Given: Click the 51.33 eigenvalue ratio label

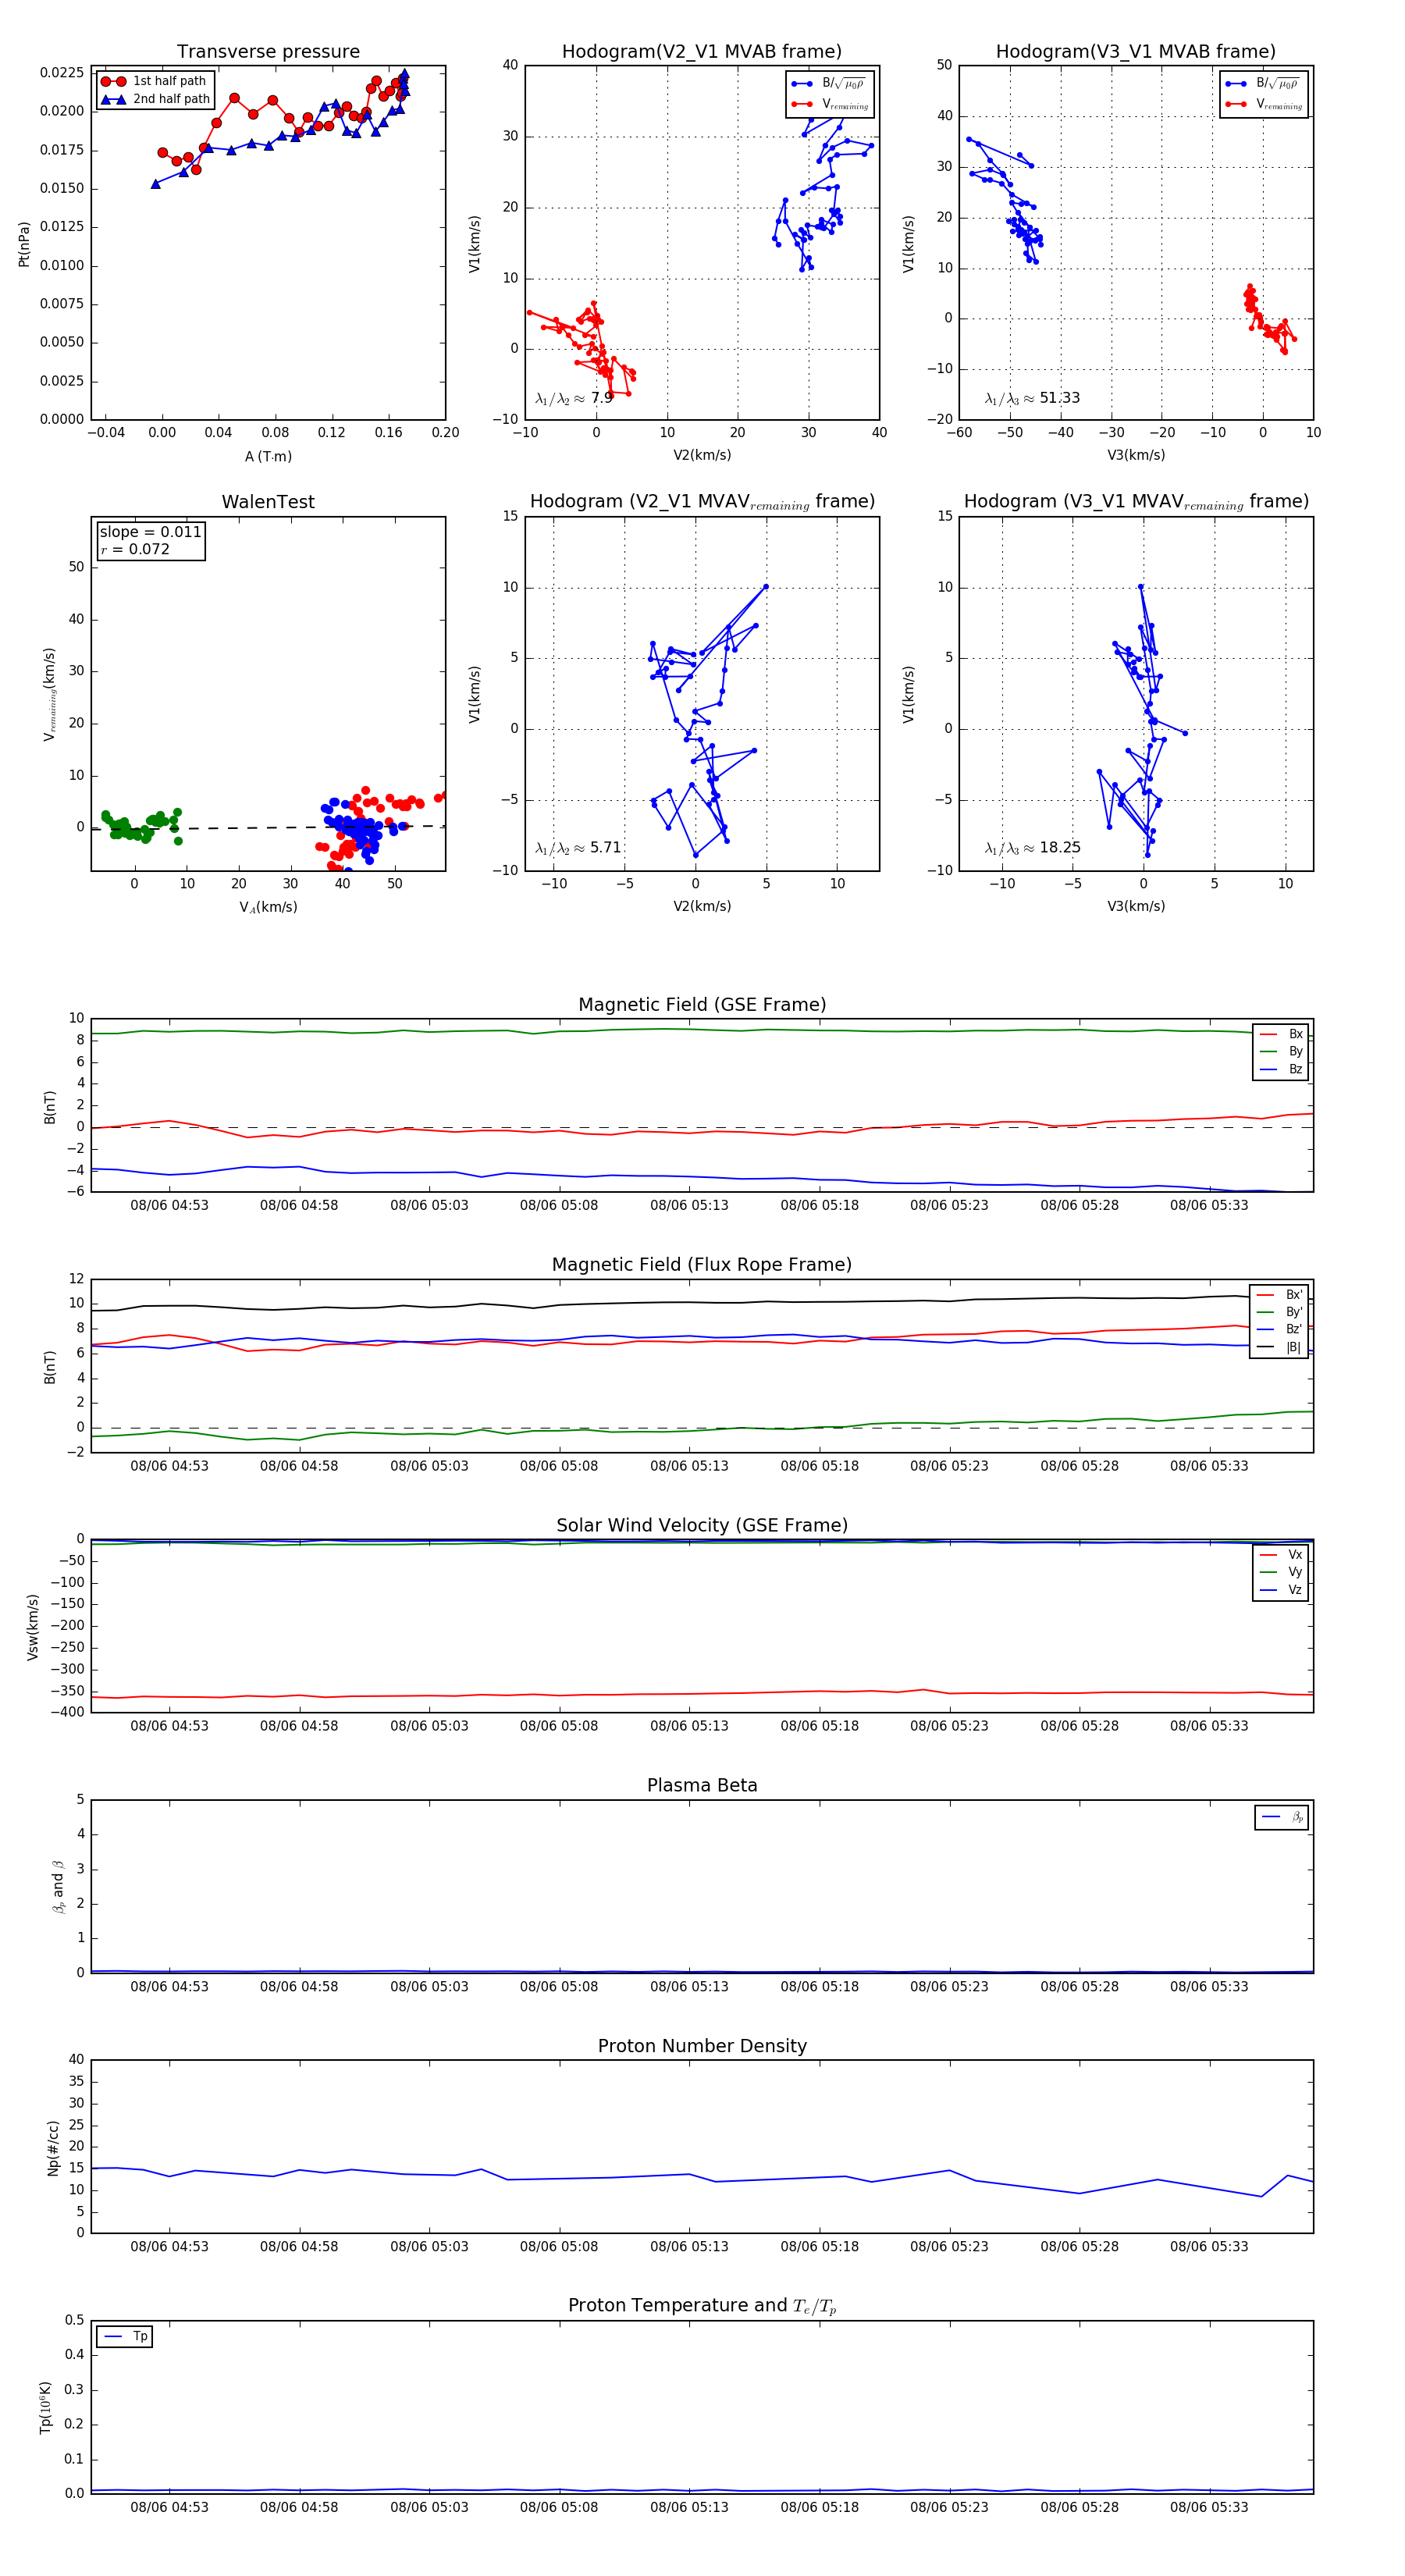Looking at the screenshot, I should 1033,398.
